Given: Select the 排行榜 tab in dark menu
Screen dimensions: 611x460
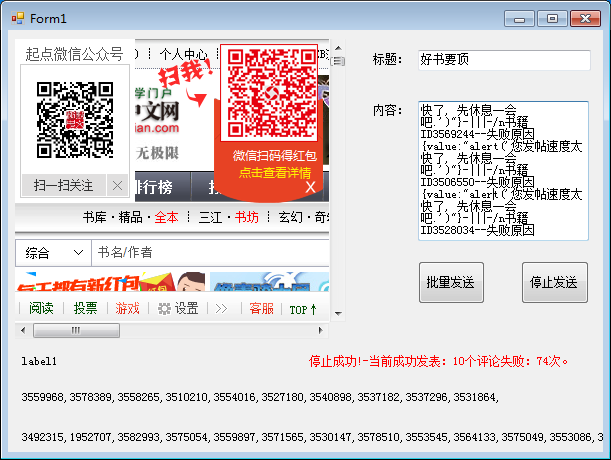Looking at the screenshot, I should point(154,187).
